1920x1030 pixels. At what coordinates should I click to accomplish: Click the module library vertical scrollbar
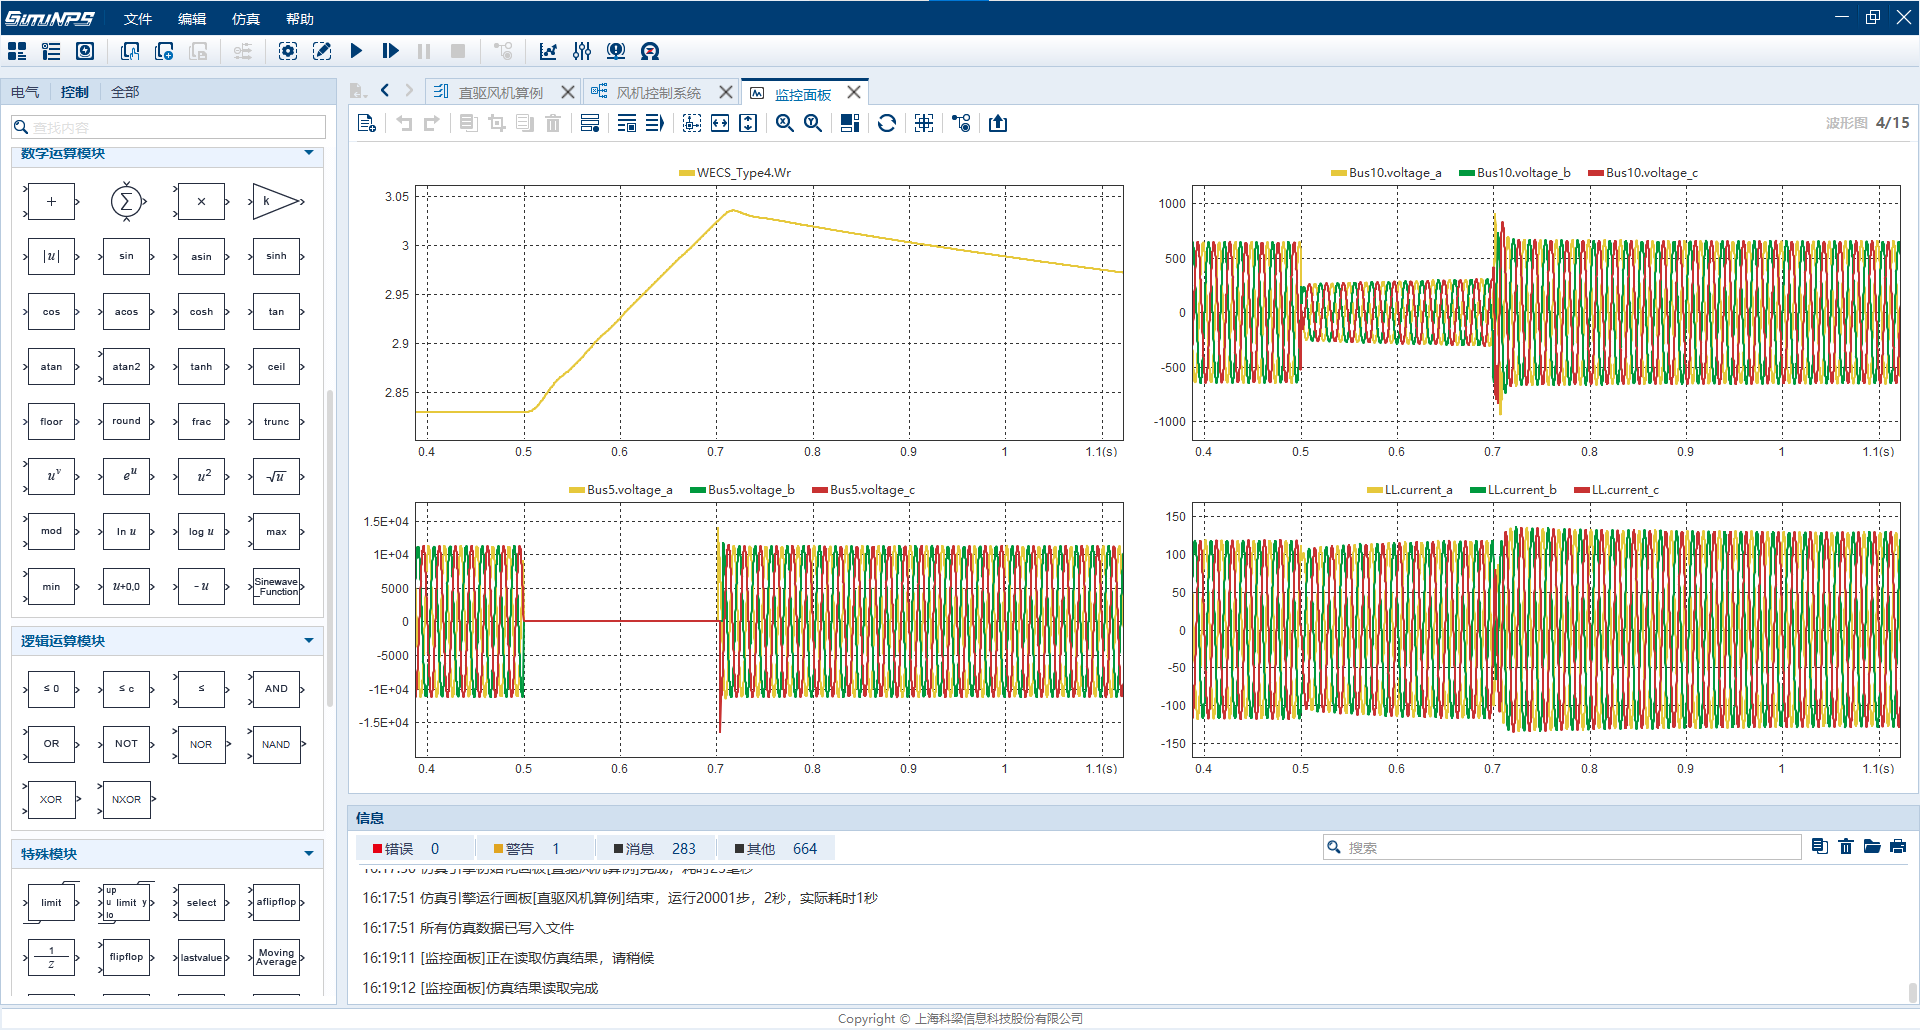pyautogui.click(x=330, y=548)
